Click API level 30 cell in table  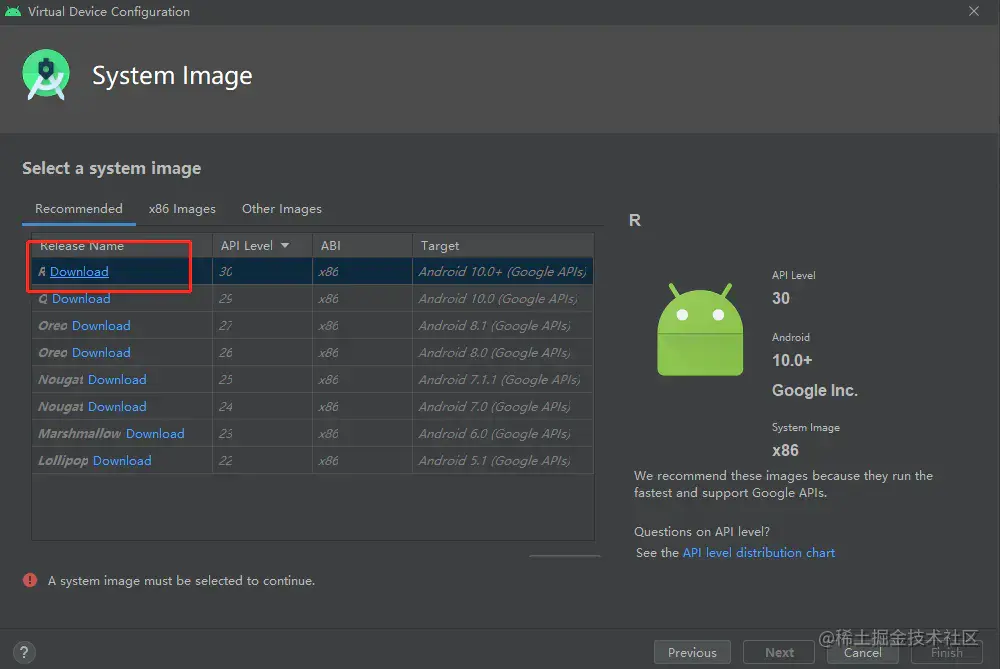[262, 272]
